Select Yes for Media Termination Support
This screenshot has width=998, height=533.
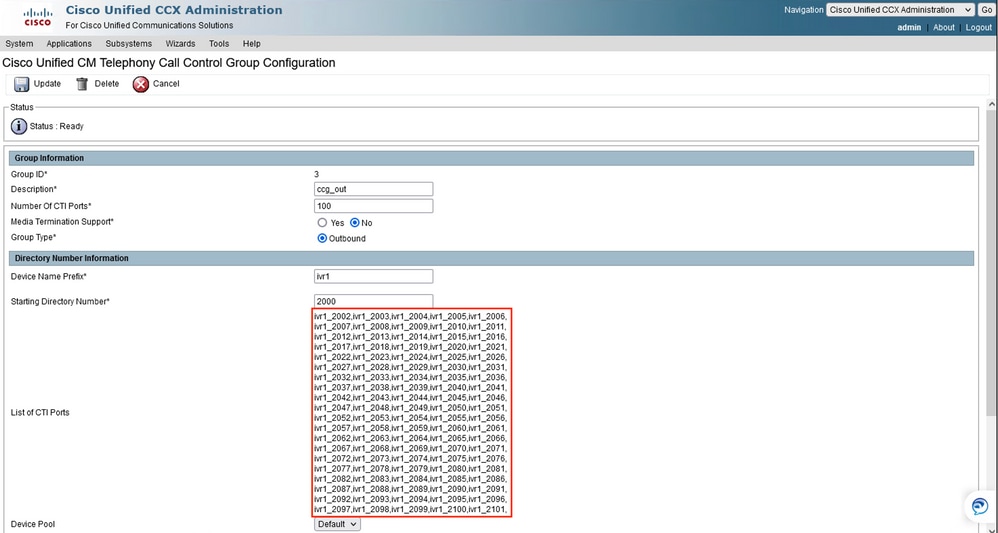322,223
